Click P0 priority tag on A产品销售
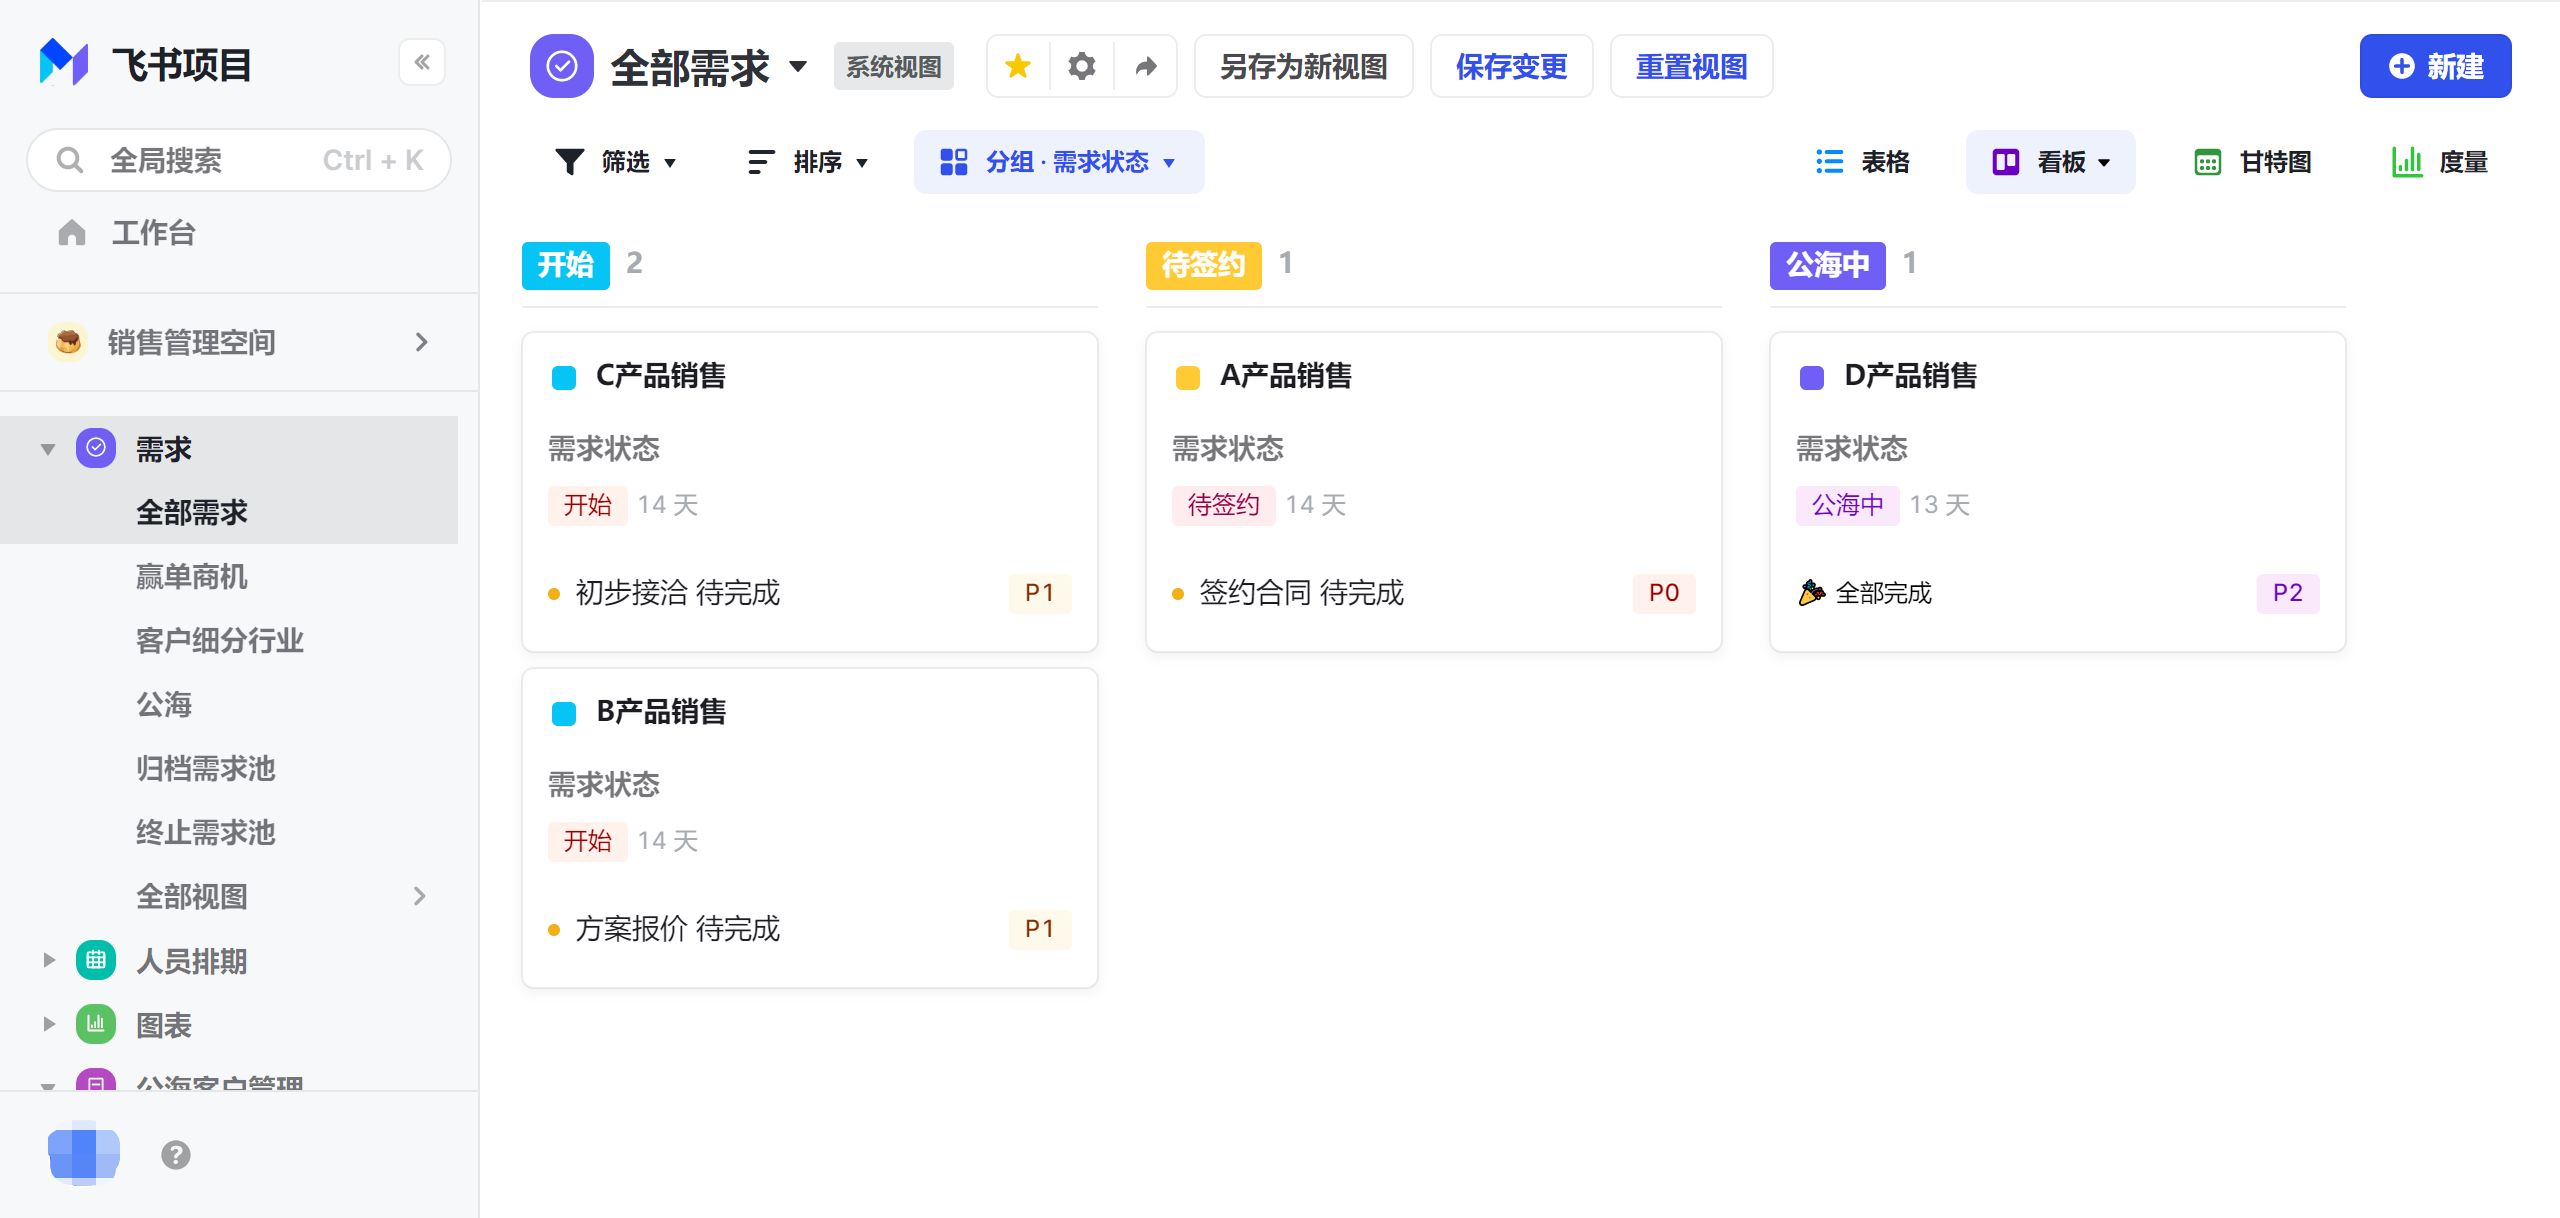The width and height of the screenshot is (2560, 1218). click(1664, 593)
